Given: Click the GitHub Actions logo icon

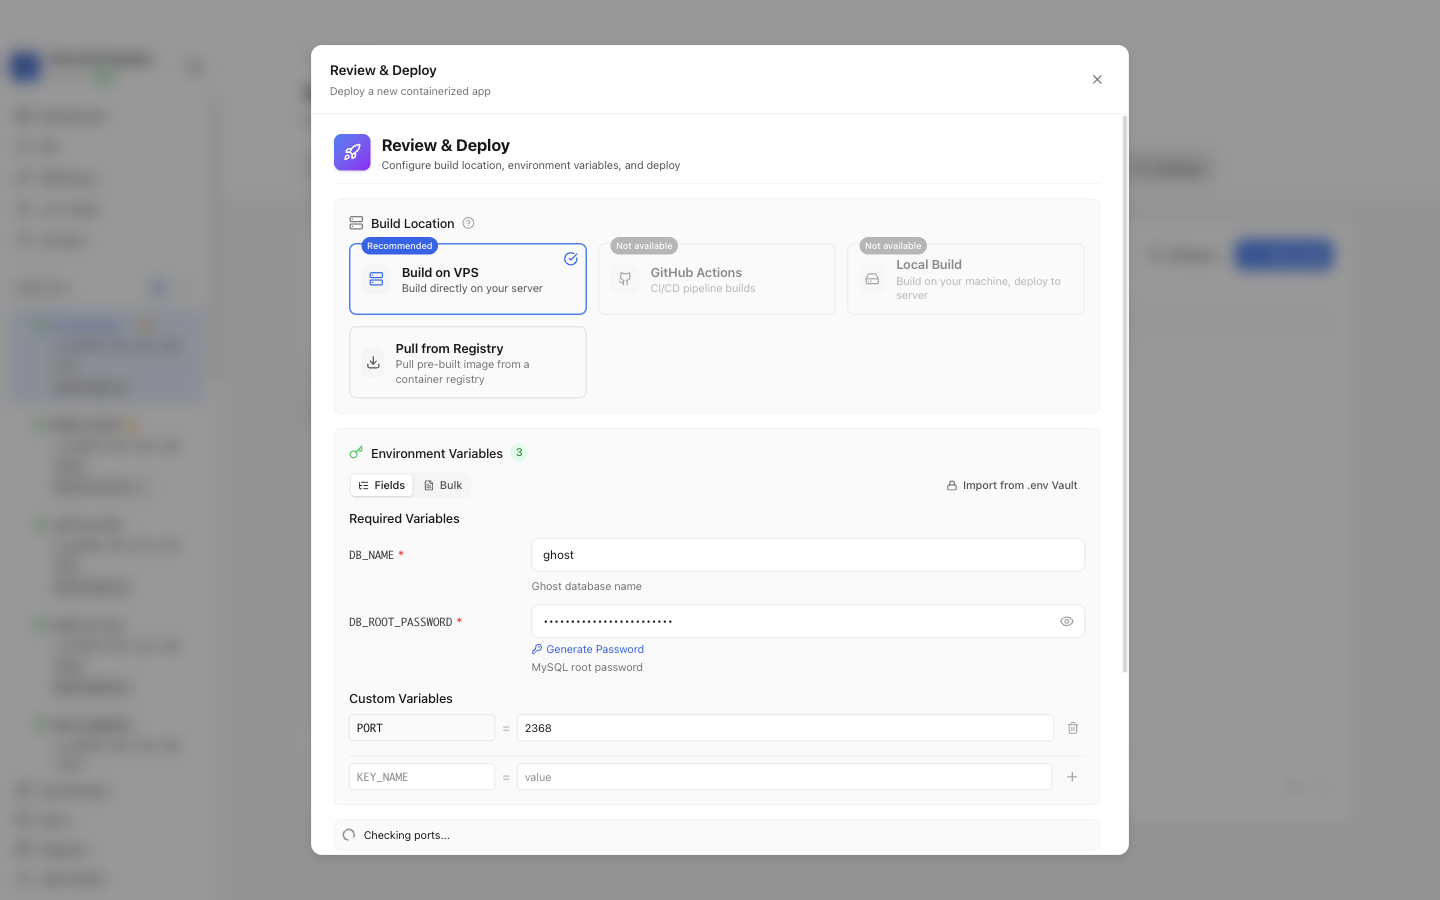Looking at the screenshot, I should (625, 279).
